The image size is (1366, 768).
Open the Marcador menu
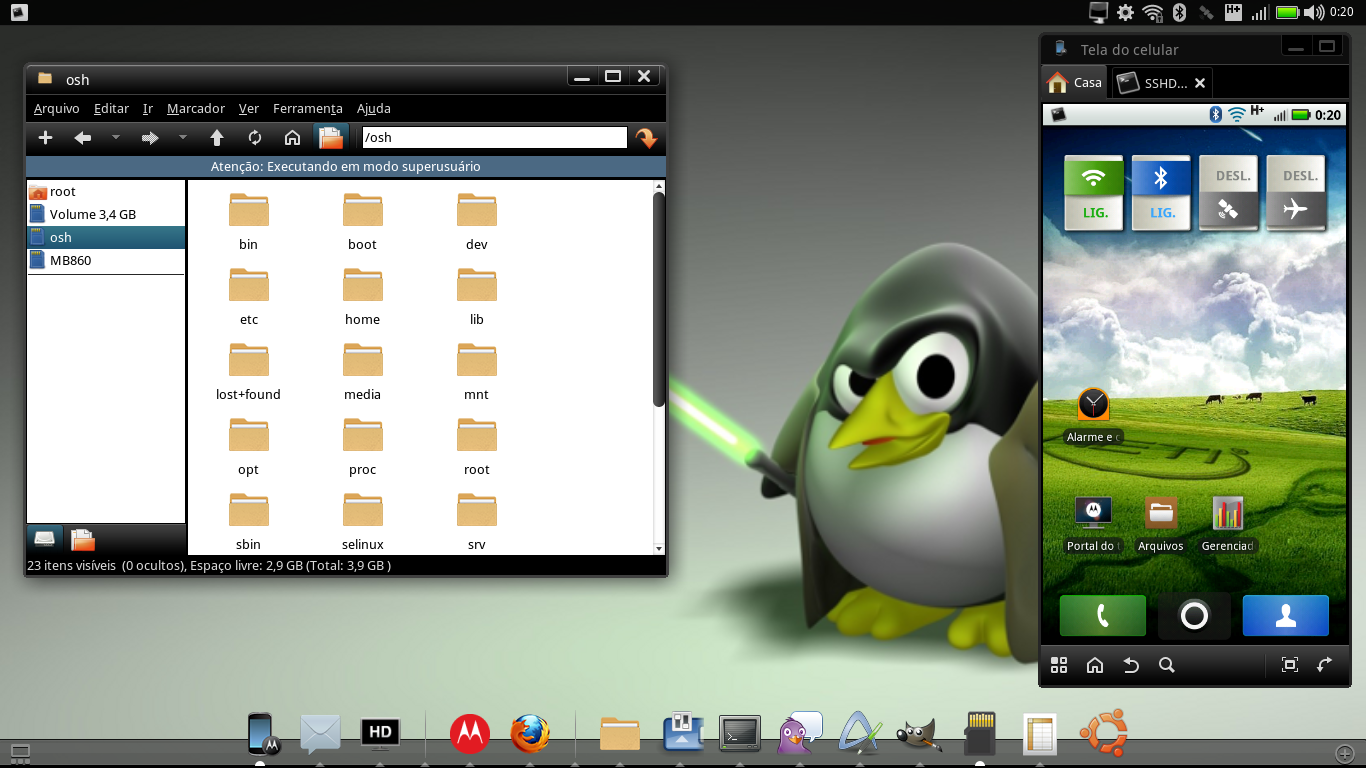pos(196,108)
